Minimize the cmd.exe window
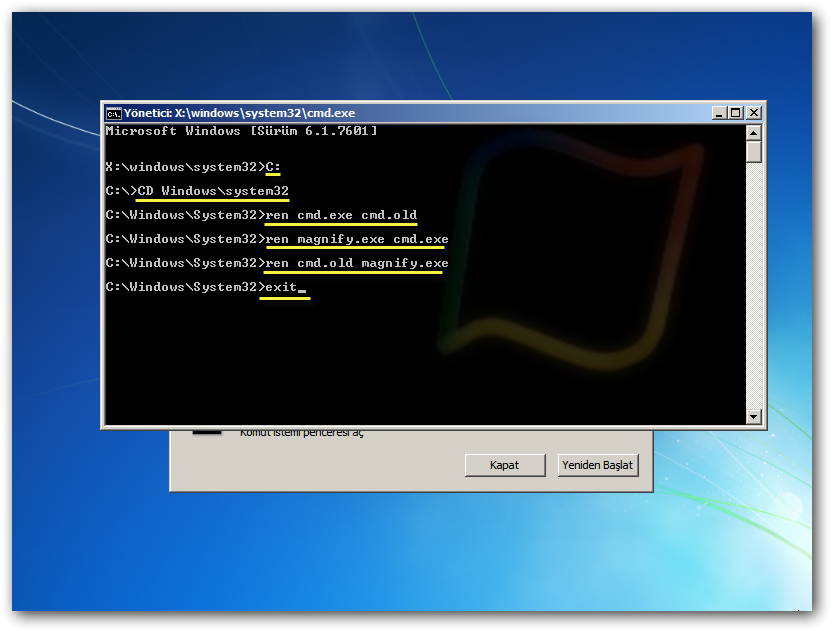 click(x=718, y=113)
